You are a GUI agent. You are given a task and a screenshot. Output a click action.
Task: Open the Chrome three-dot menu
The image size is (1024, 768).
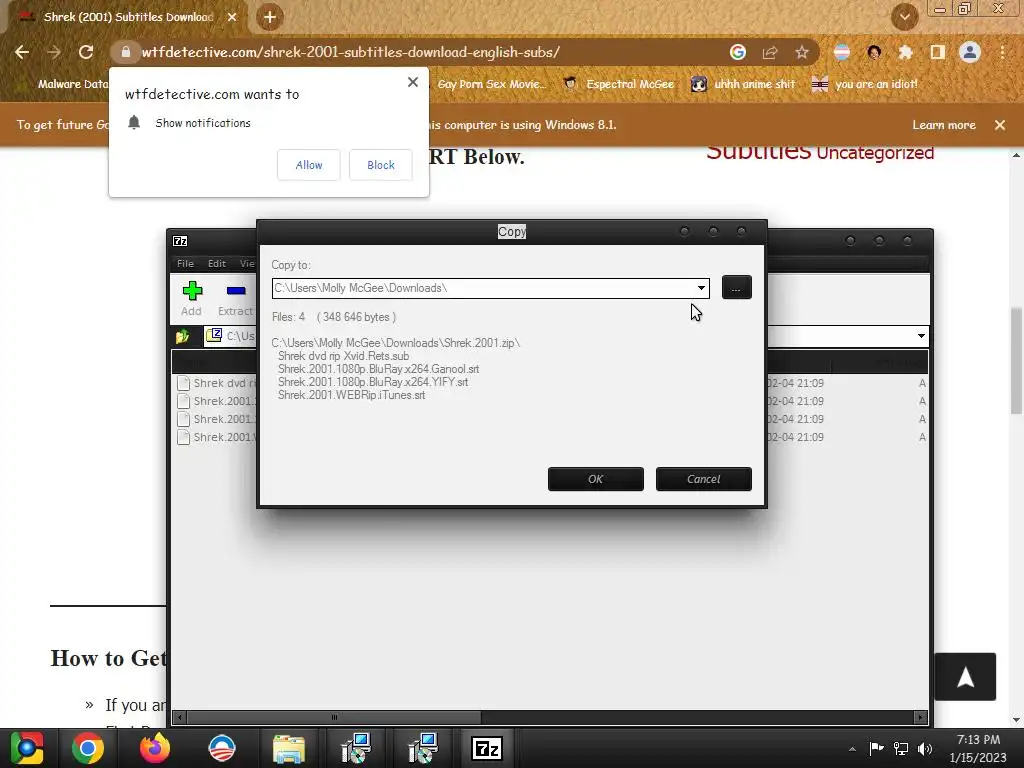[1002, 52]
